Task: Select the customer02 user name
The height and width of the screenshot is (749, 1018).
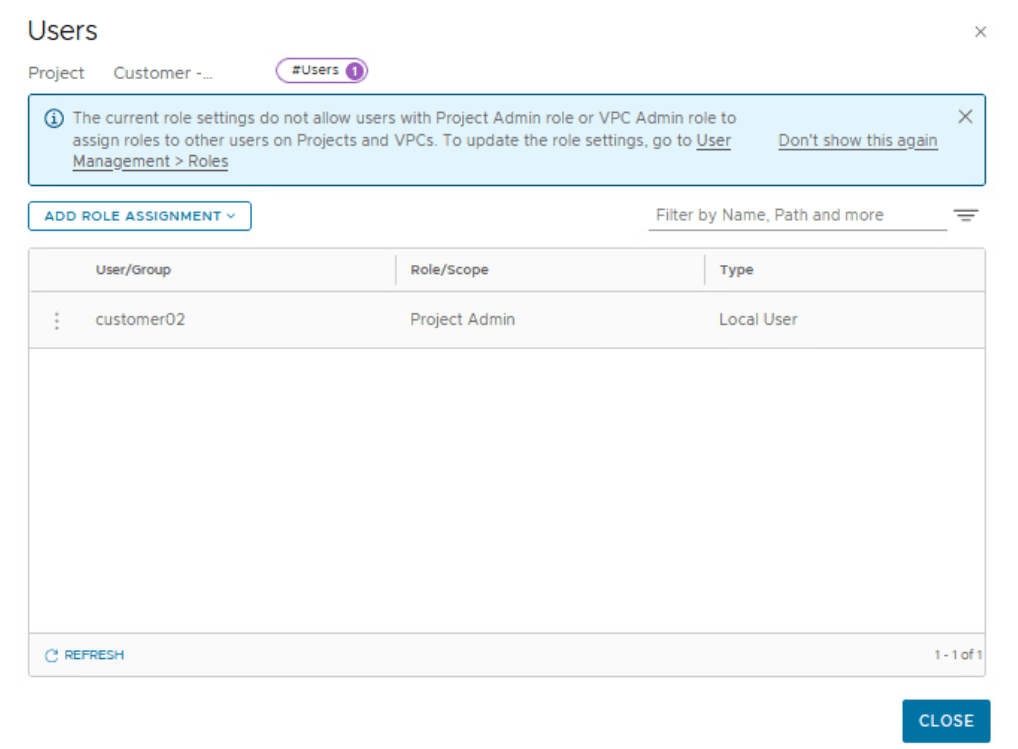Action: coord(140,320)
